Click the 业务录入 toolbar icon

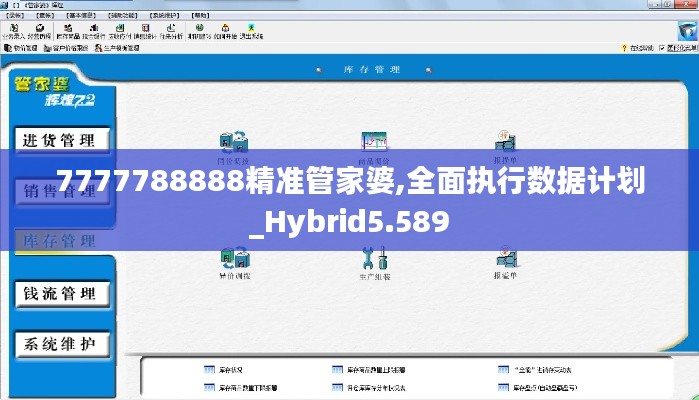pos(13,31)
